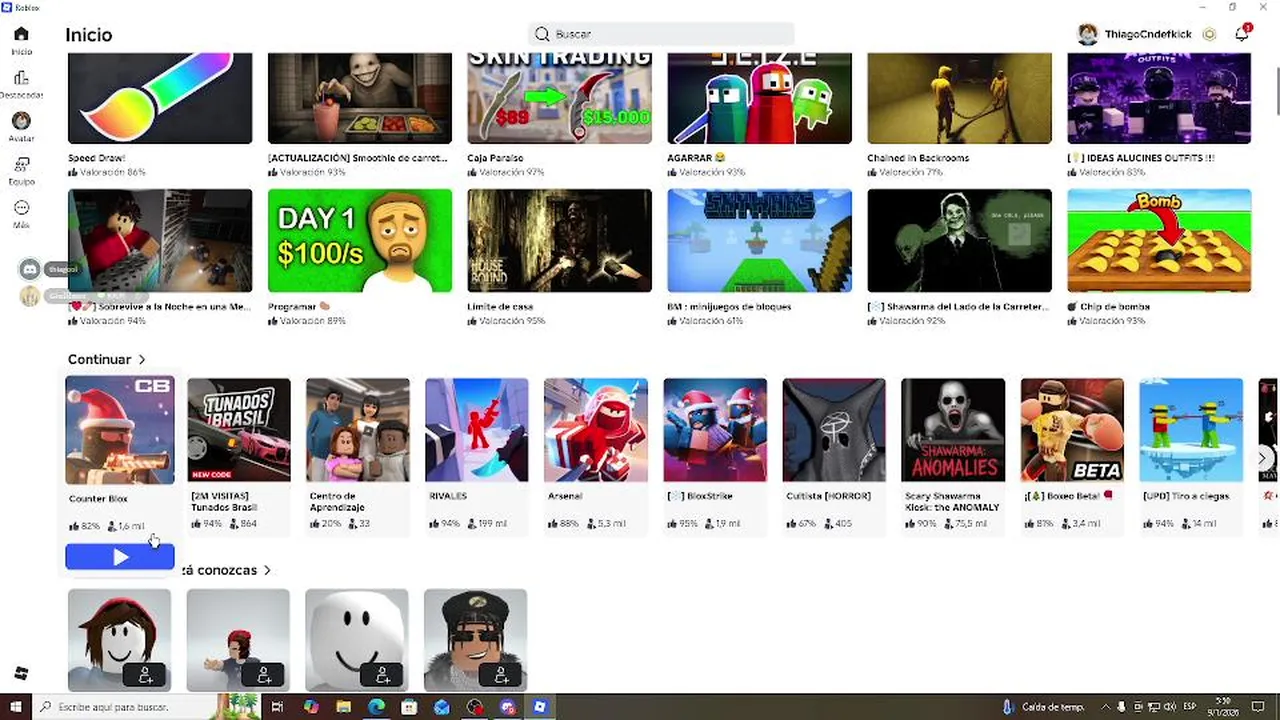Open the Chip de bomba game thumbnail
The image size is (1280, 720).
[1159, 241]
